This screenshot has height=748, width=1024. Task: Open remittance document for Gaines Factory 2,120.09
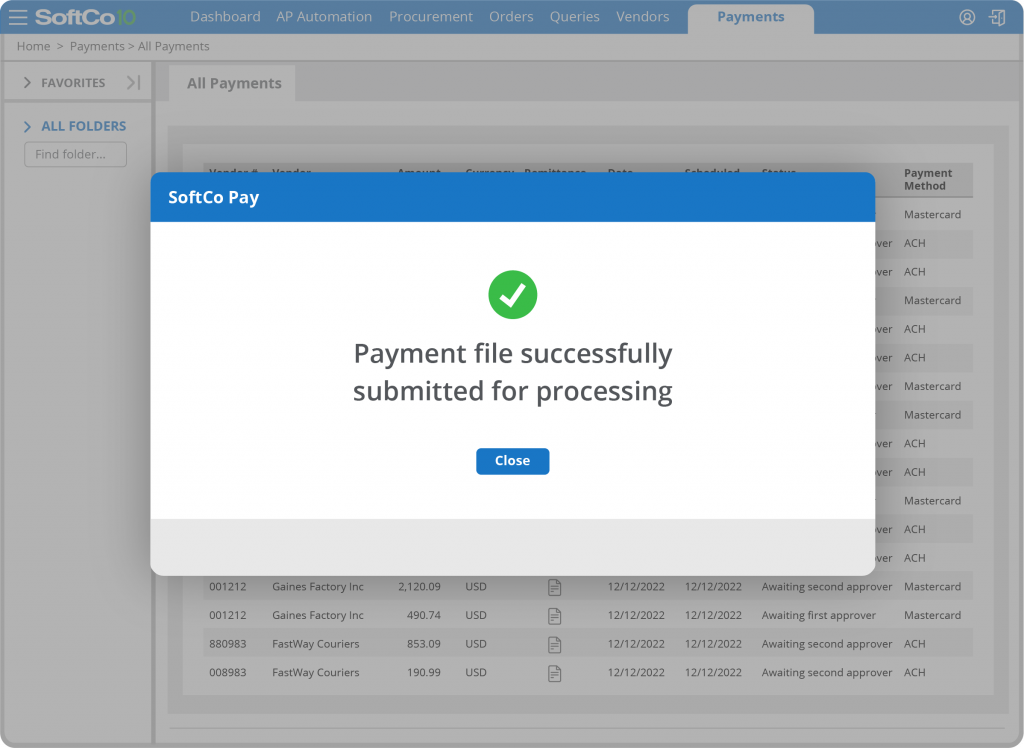coord(554,587)
